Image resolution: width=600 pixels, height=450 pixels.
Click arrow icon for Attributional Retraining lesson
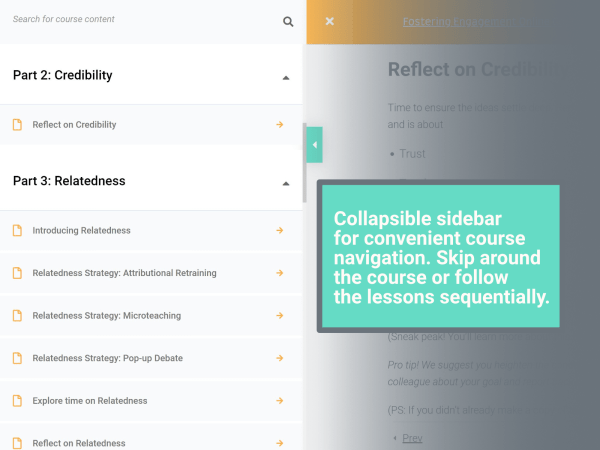280,273
